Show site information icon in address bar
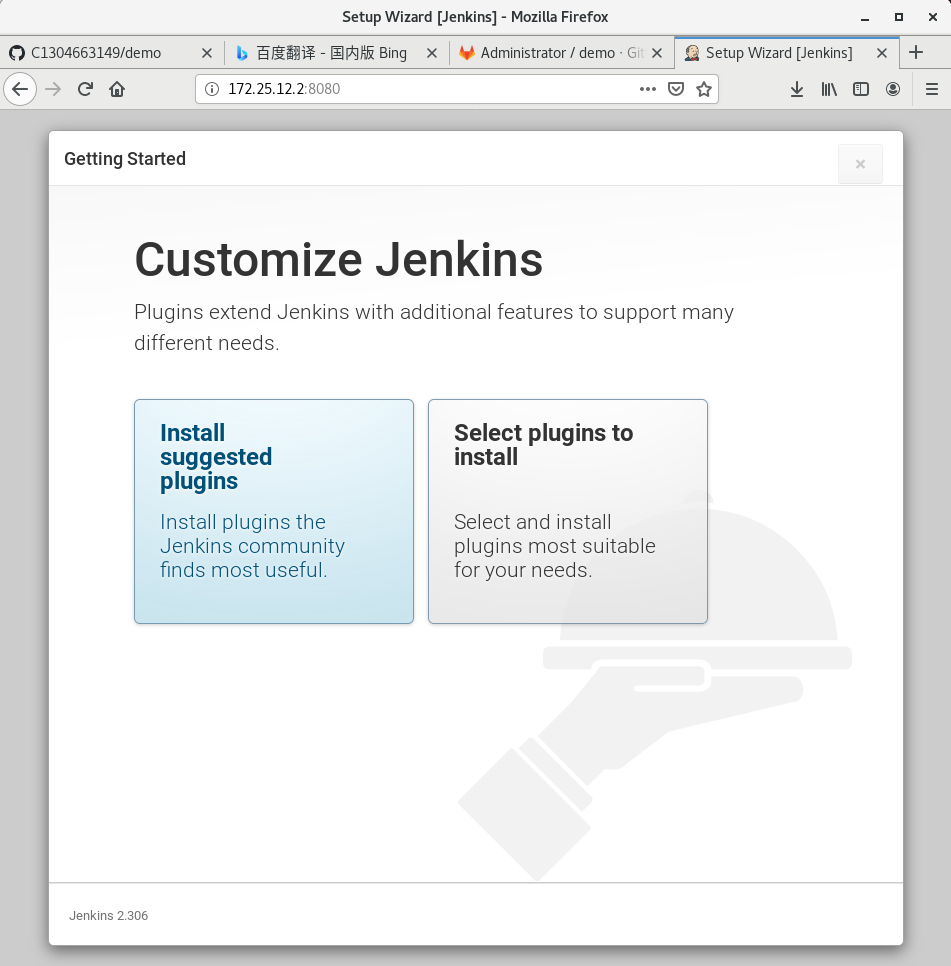Screen dimensions: 951x966 (212, 89)
